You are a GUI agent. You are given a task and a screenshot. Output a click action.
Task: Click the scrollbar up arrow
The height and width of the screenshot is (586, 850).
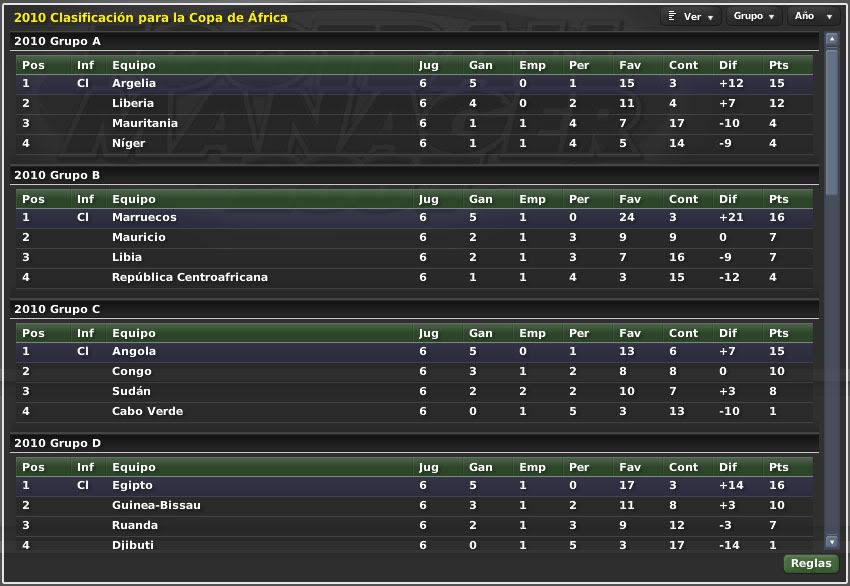click(831, 40)
